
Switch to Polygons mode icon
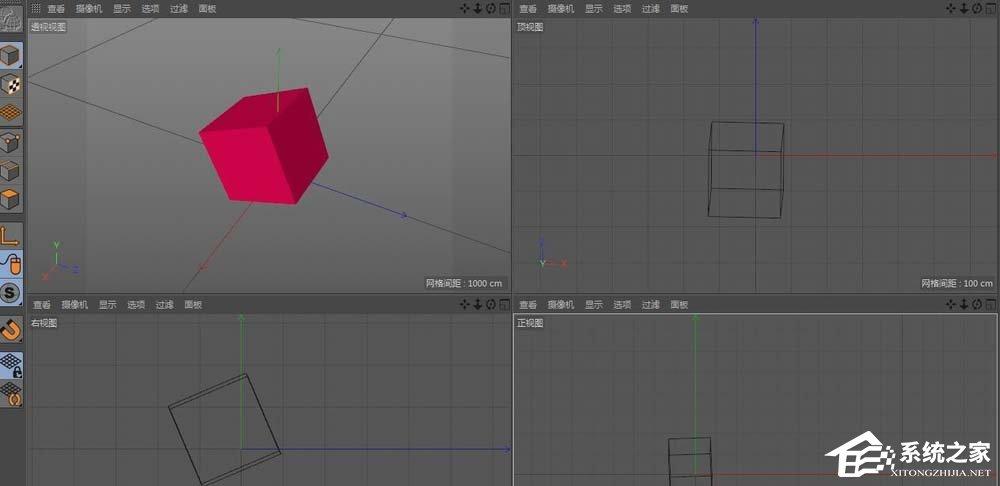pyautogui.click(x=11, y=199)
